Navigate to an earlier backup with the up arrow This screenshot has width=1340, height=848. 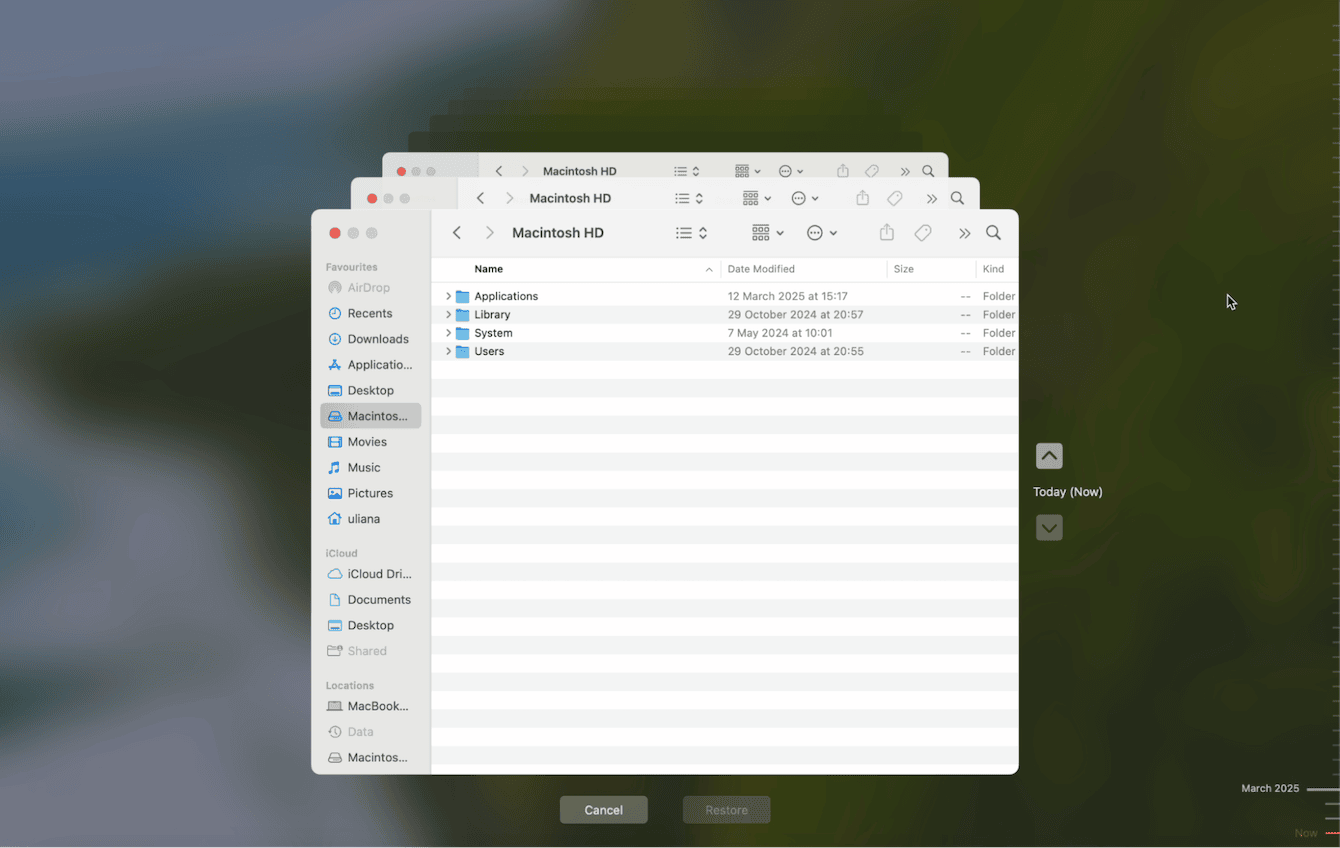pos(1049,455)
